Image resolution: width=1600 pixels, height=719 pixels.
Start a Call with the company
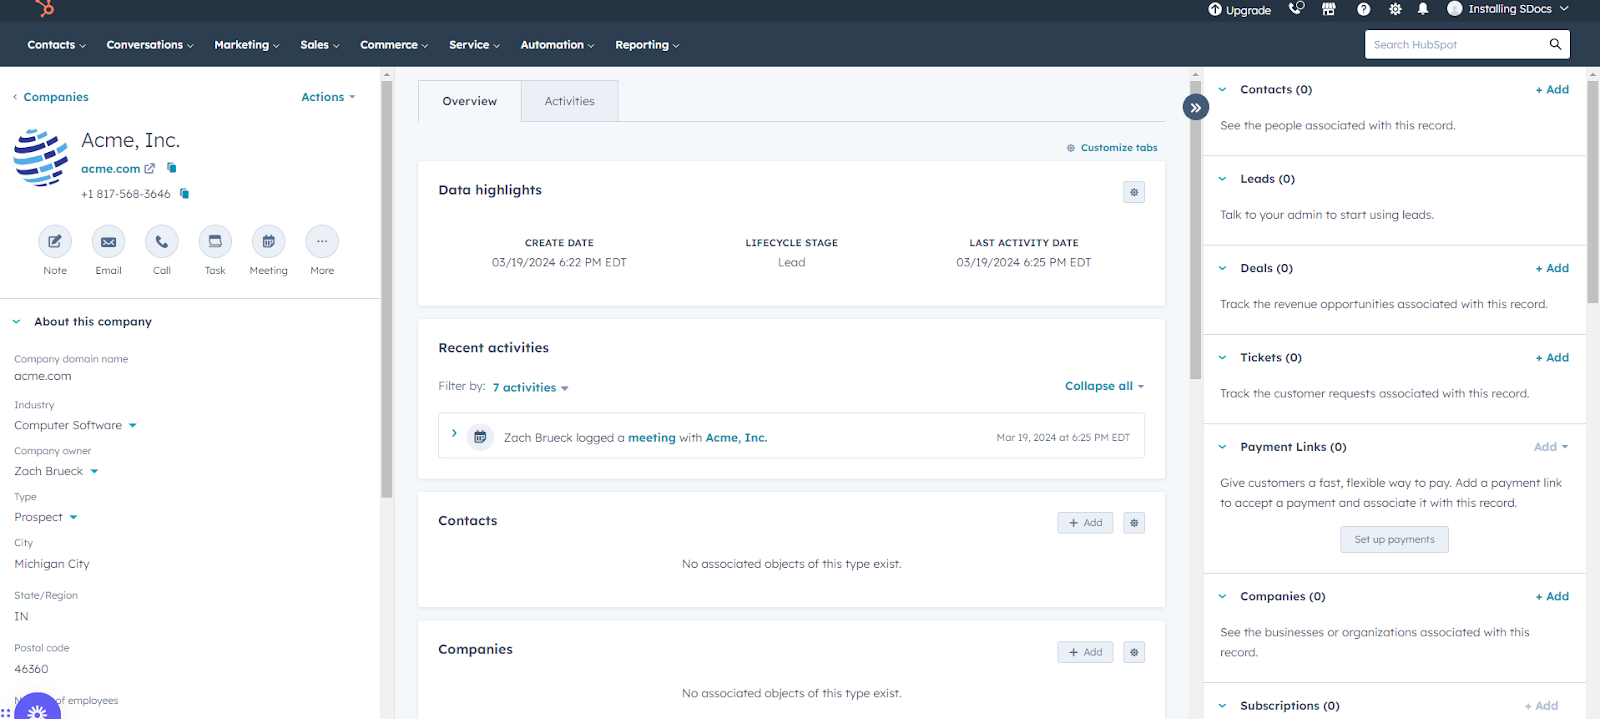coord(162,241)
